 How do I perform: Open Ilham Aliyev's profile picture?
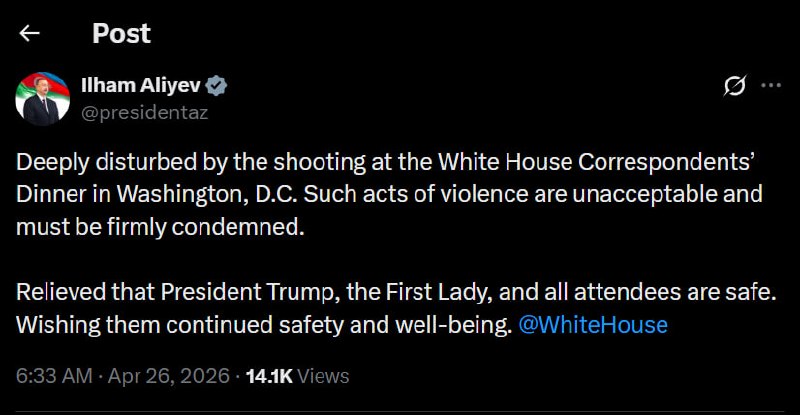pyautogui.click(x=40, y=98)
